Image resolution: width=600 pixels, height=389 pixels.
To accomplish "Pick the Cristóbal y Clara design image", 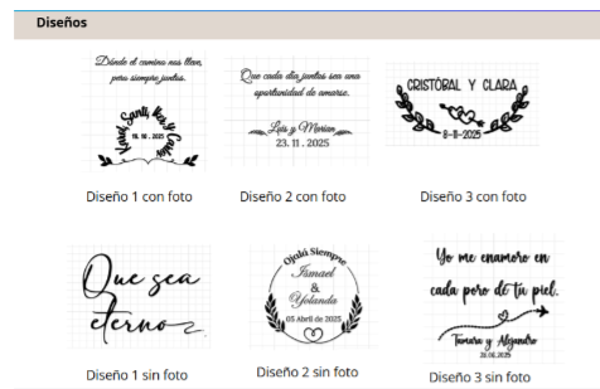I will pyautogui.click(x=462, y=104).
